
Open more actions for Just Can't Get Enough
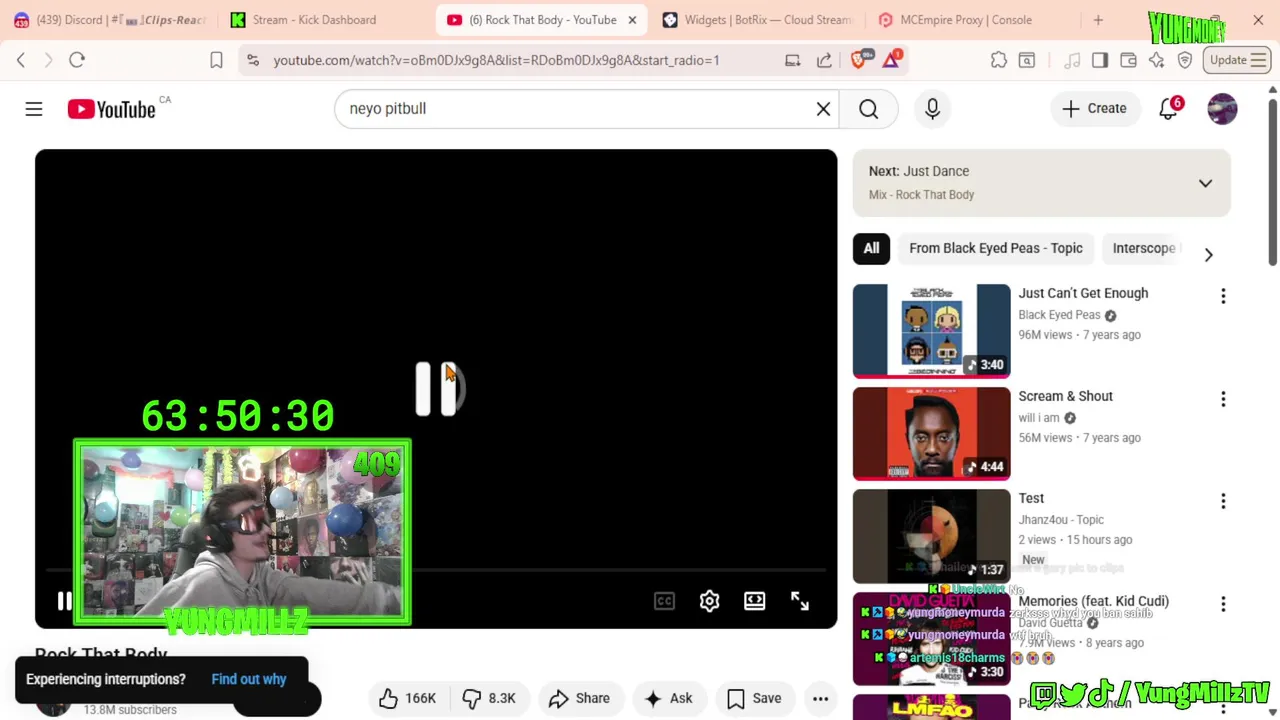coord(1223,296)
